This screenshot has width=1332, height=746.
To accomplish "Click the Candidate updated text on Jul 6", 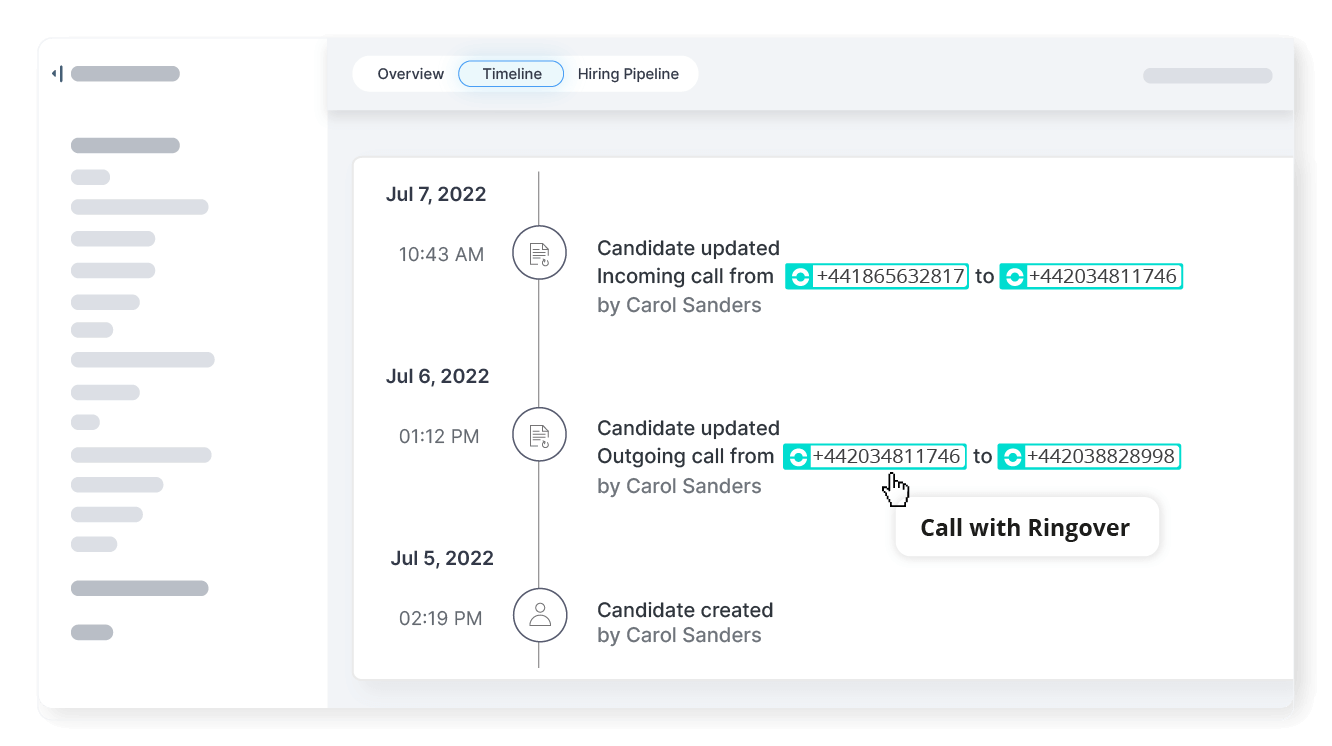I will pos(688,428).
